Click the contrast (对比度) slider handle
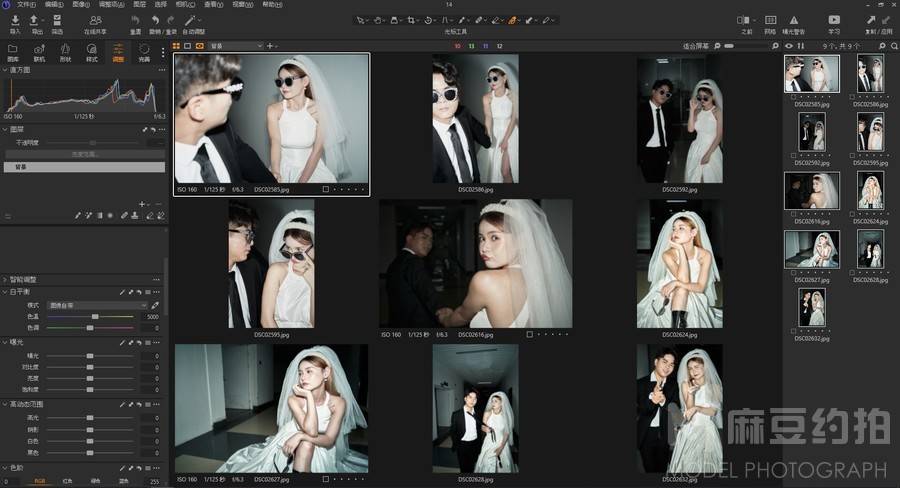The width and height of the screenshot is (900, 488). [90, 367]
